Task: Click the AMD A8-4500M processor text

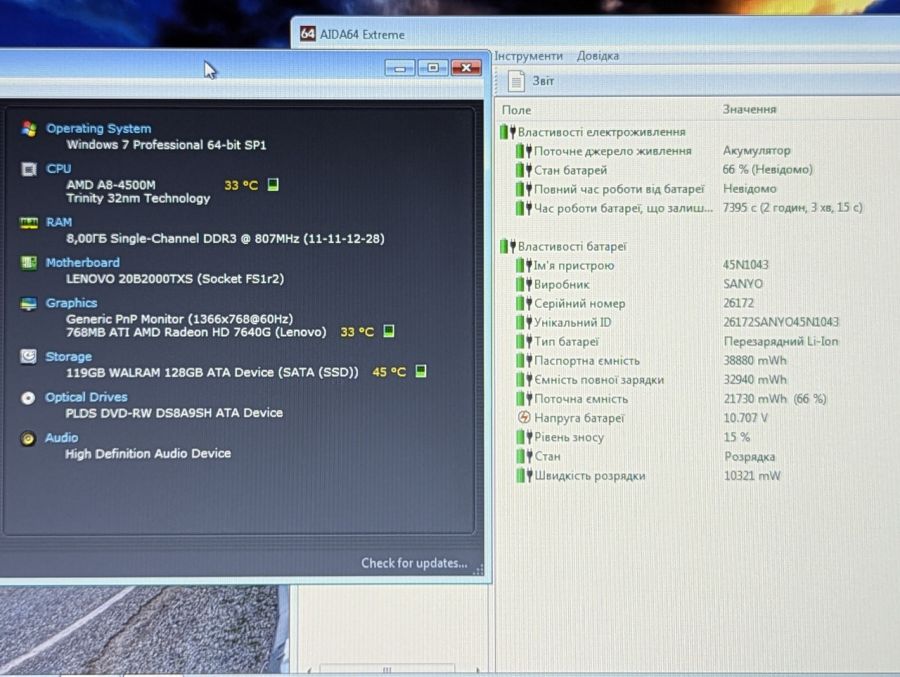Action: (111, 185)
